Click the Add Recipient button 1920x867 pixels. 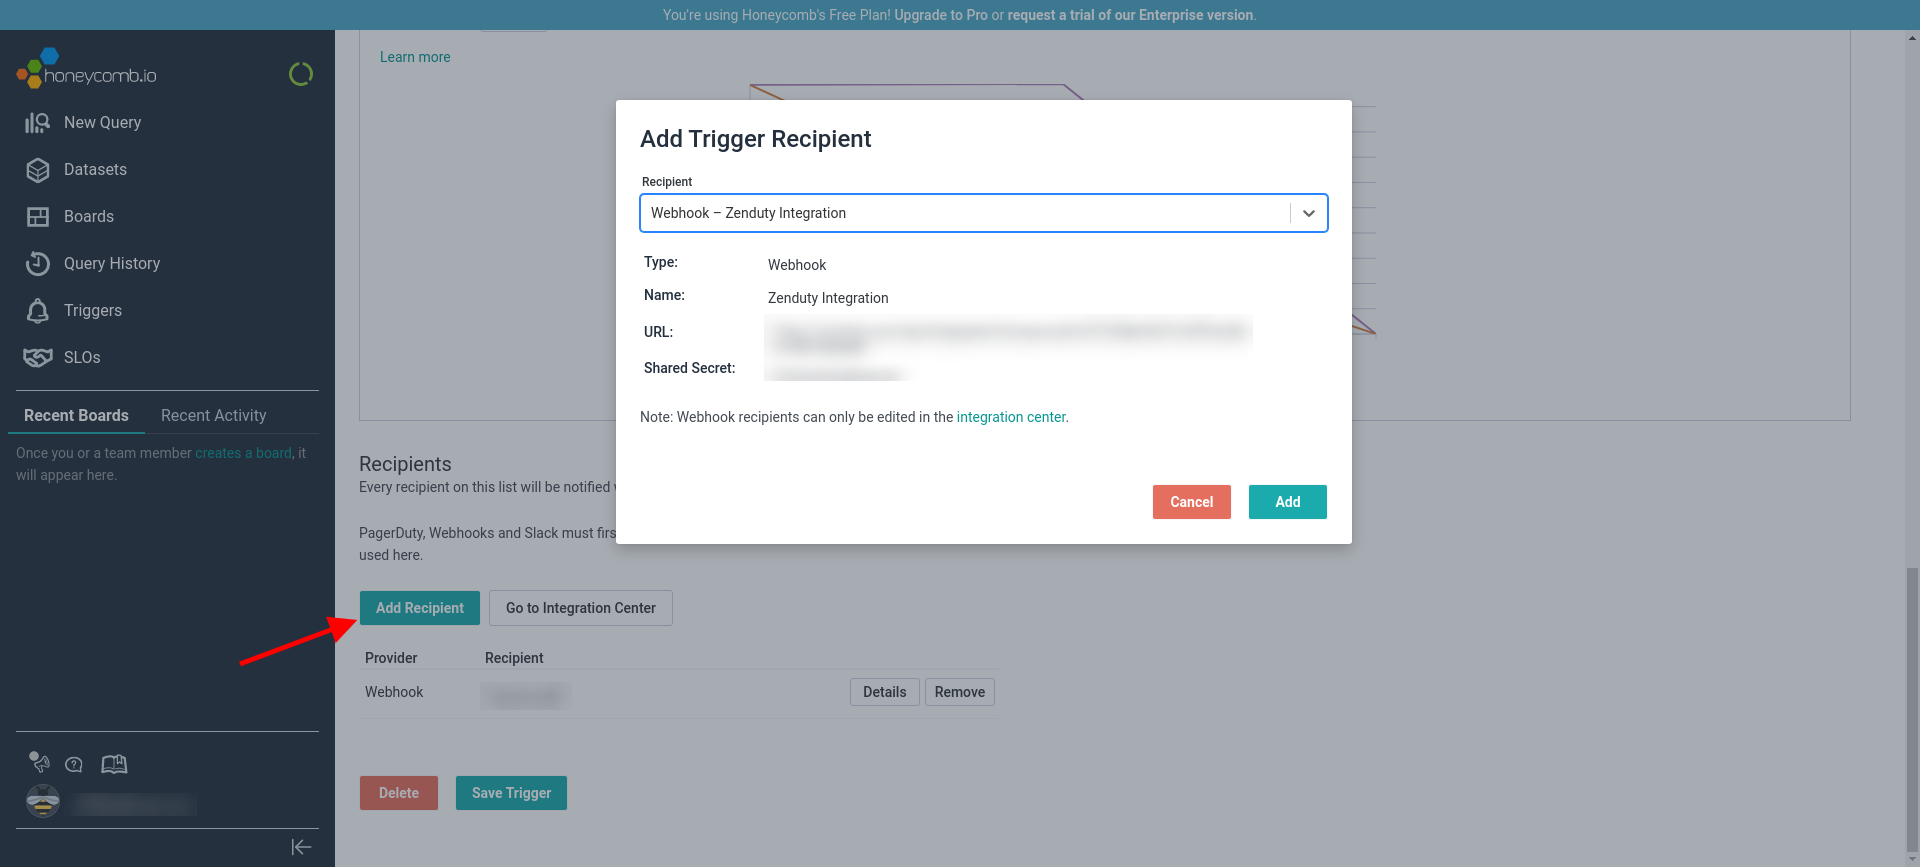[x=420, y=608]
